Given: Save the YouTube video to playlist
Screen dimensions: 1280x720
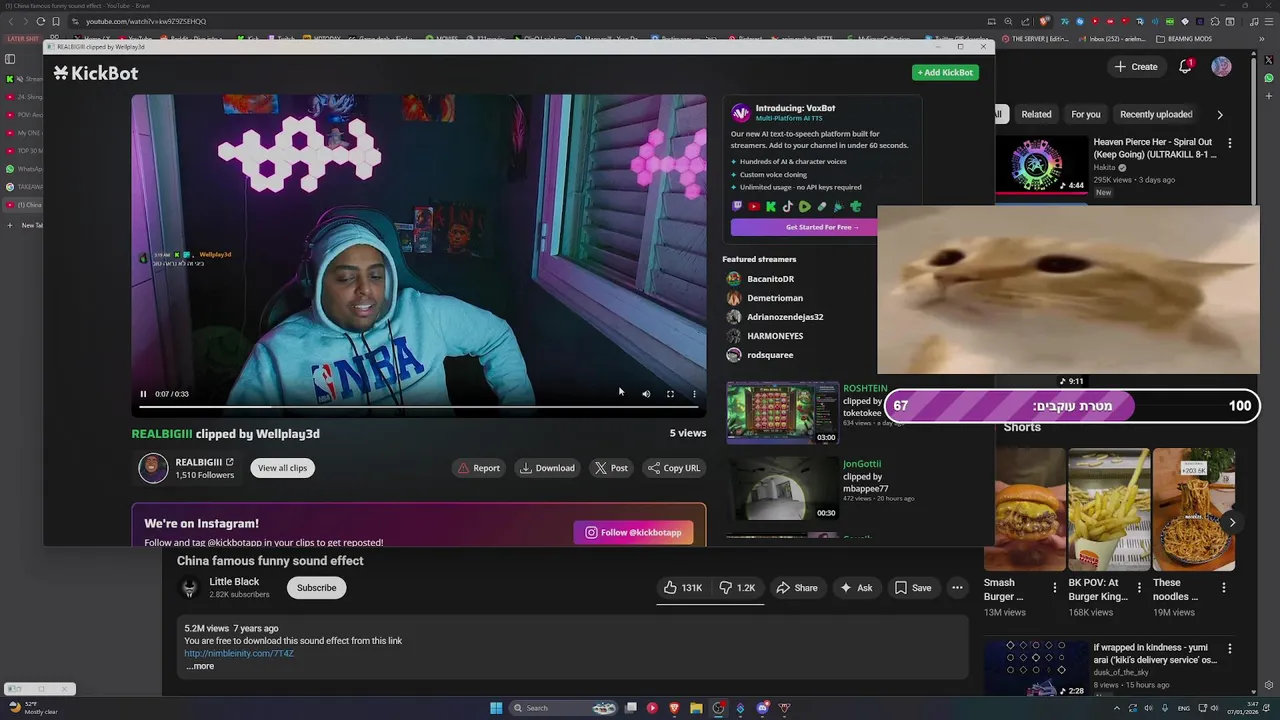Looking at the screenshot, I should pyautogui.click(x=913, y=588).
